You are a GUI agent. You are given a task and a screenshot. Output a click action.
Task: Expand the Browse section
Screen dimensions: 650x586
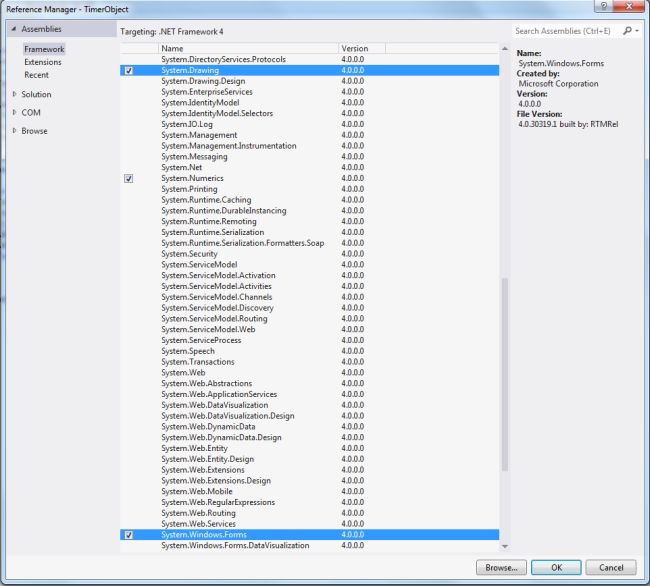(x=15, y=131)
